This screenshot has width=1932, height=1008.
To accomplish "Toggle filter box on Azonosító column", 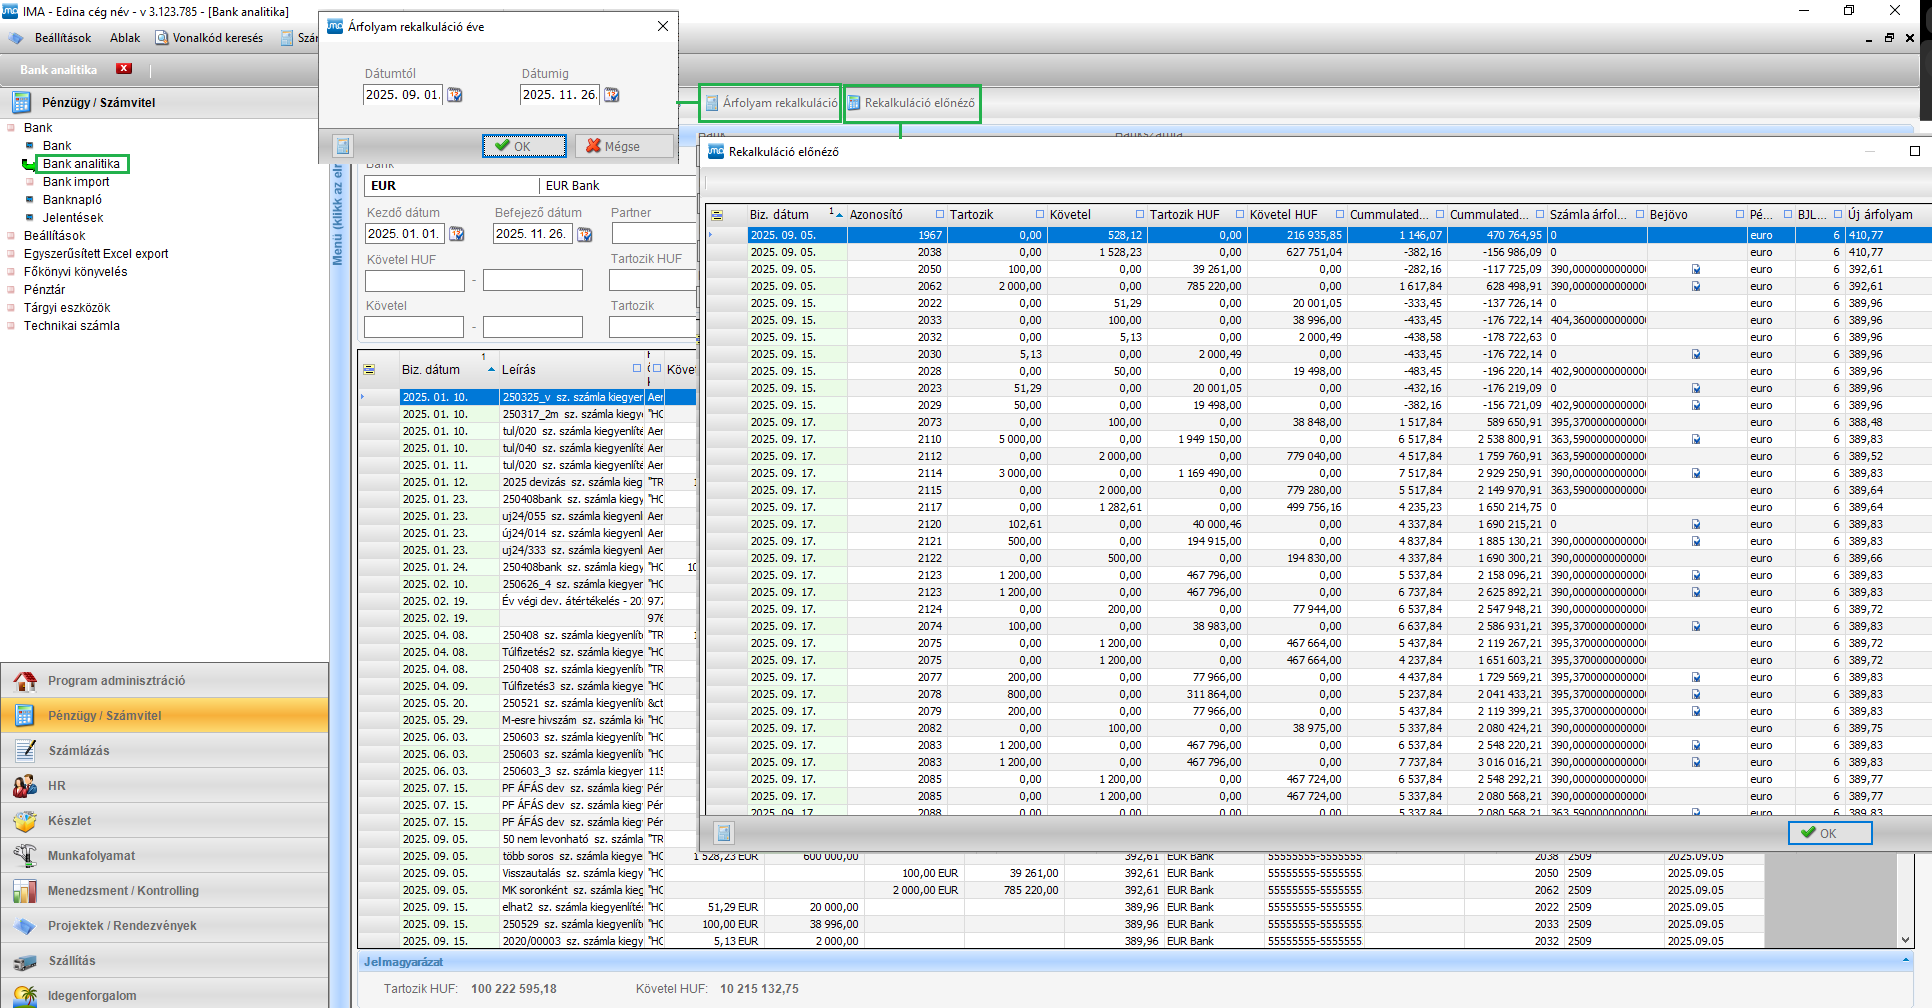I will (x=940, y=215).
